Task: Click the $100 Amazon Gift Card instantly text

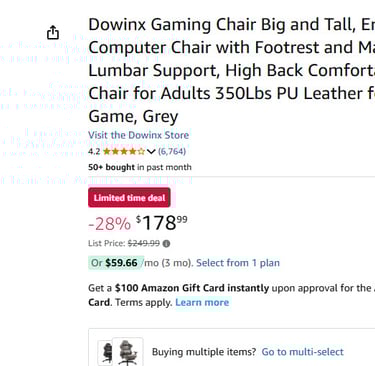Action: click(192, 288)
